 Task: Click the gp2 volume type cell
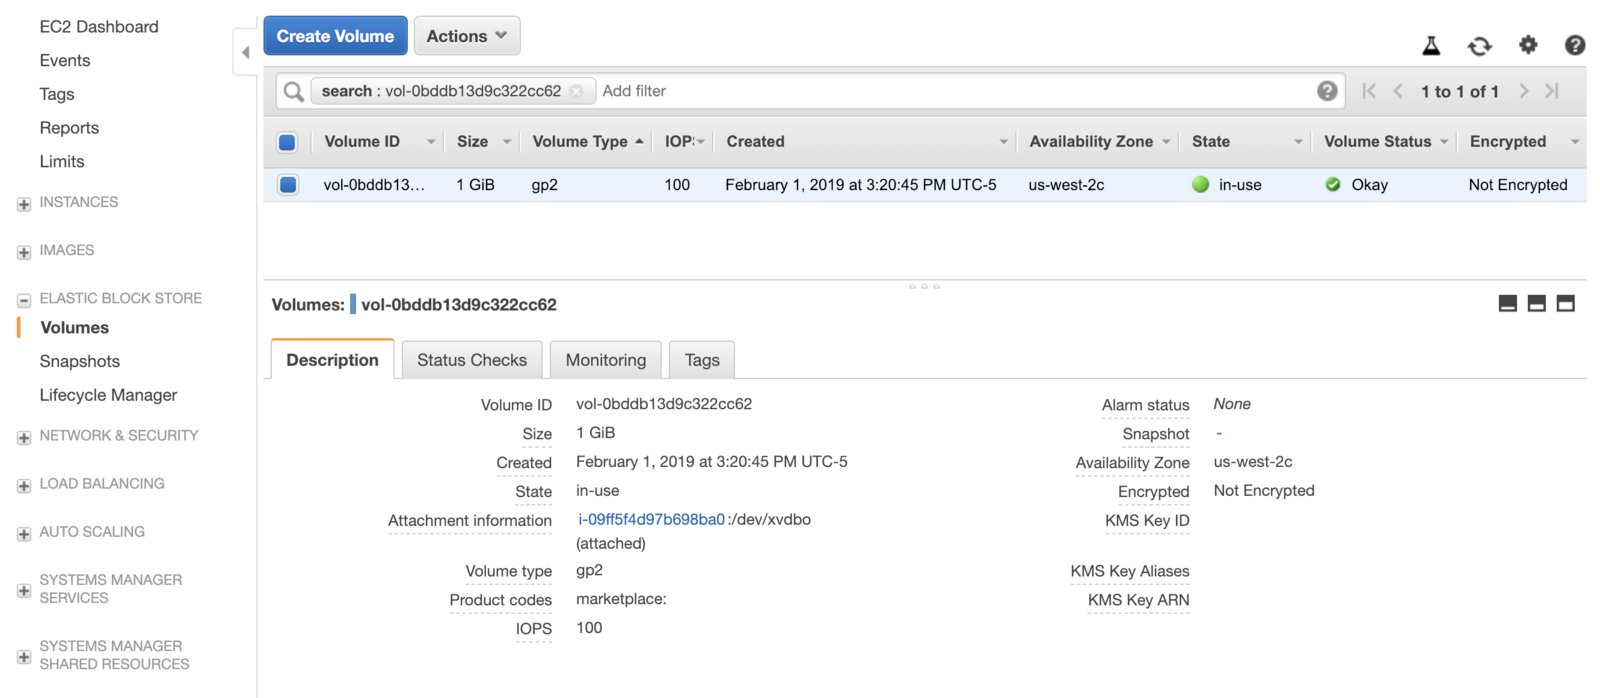click(545, 185)
